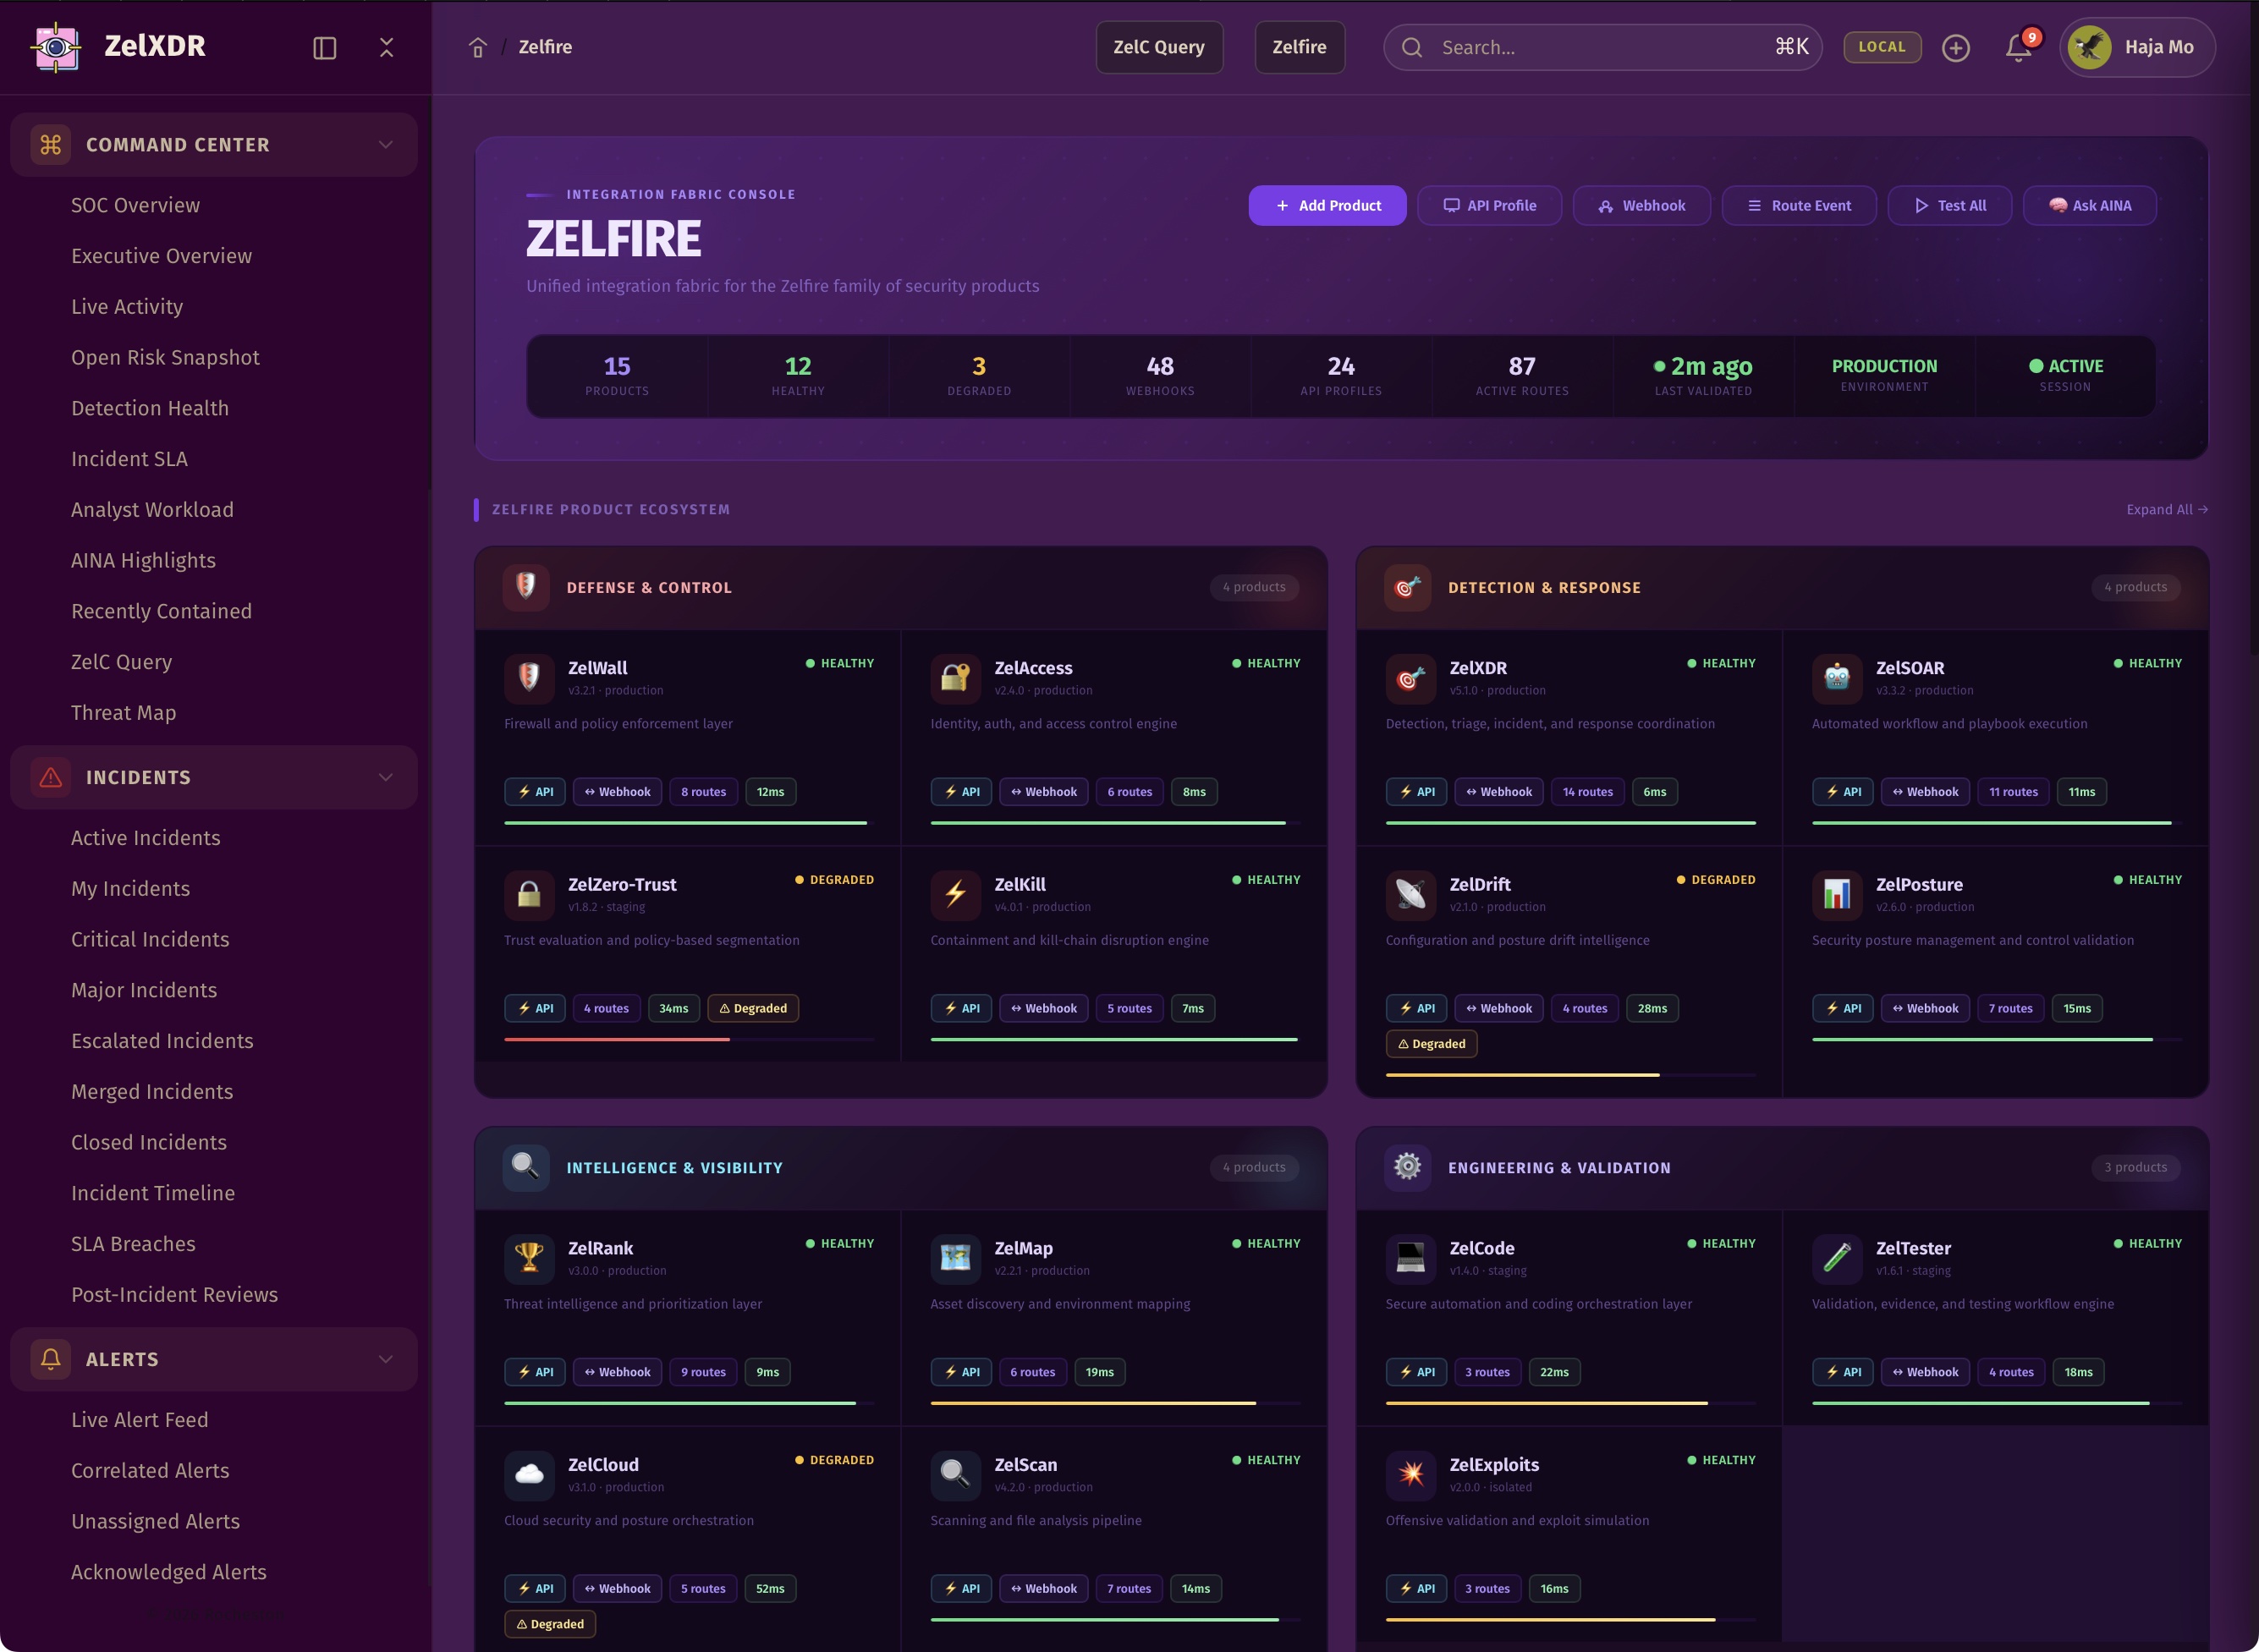2259x1652 pixels.
Task: Click the ZelRank trophy icon
Action: pos(529,1257)
